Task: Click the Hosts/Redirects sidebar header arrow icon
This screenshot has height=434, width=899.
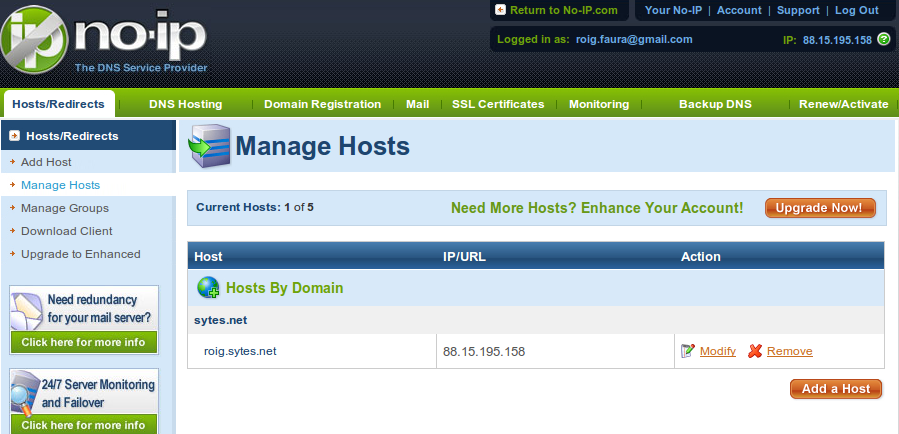Action: click(15, 136)
